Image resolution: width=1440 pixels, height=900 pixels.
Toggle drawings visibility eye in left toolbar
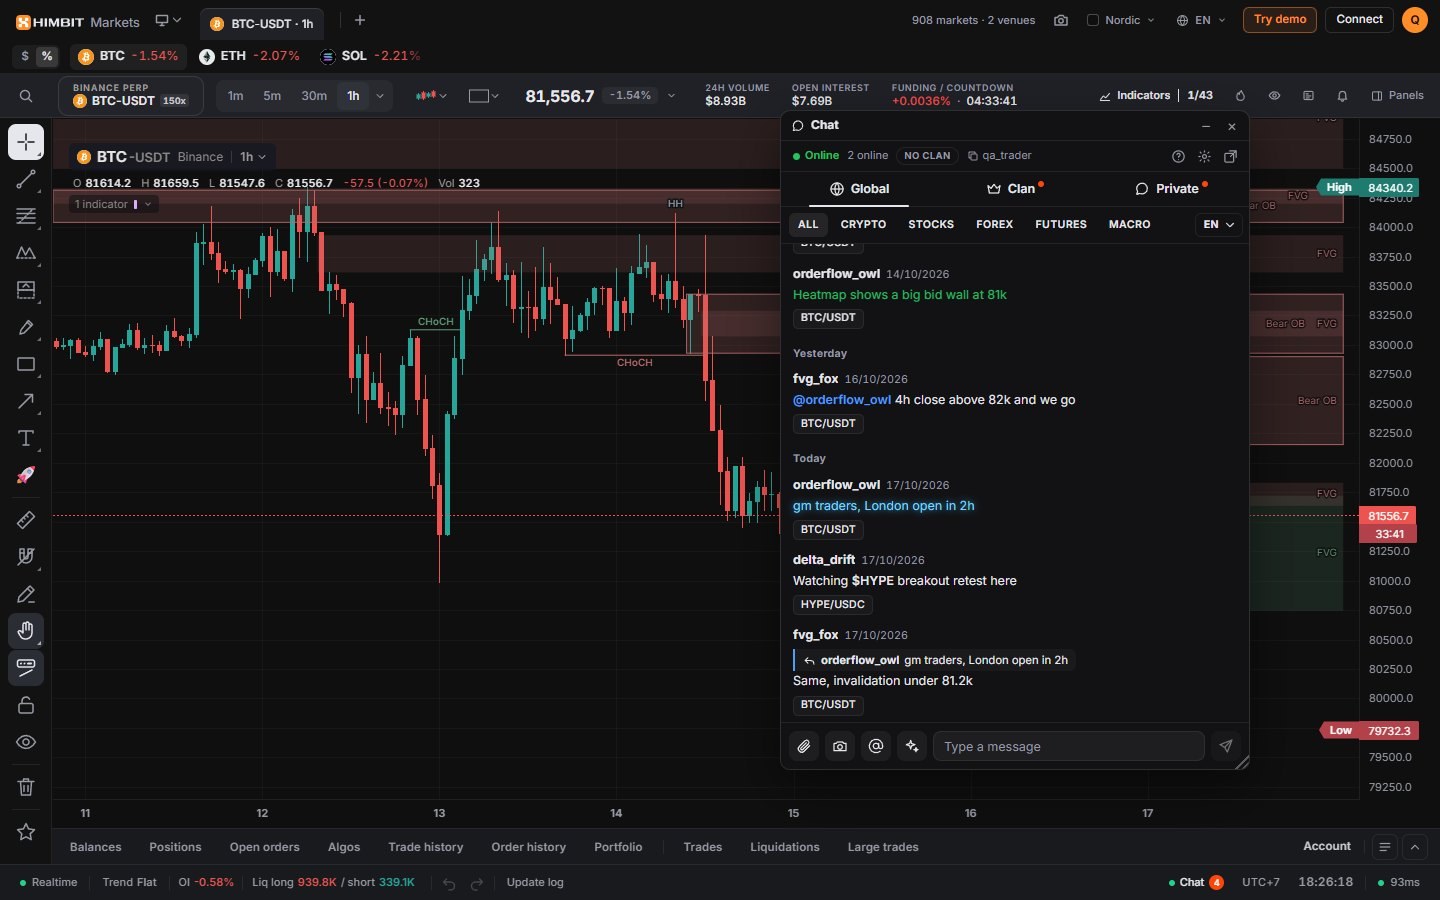click(x=26, y=742)
